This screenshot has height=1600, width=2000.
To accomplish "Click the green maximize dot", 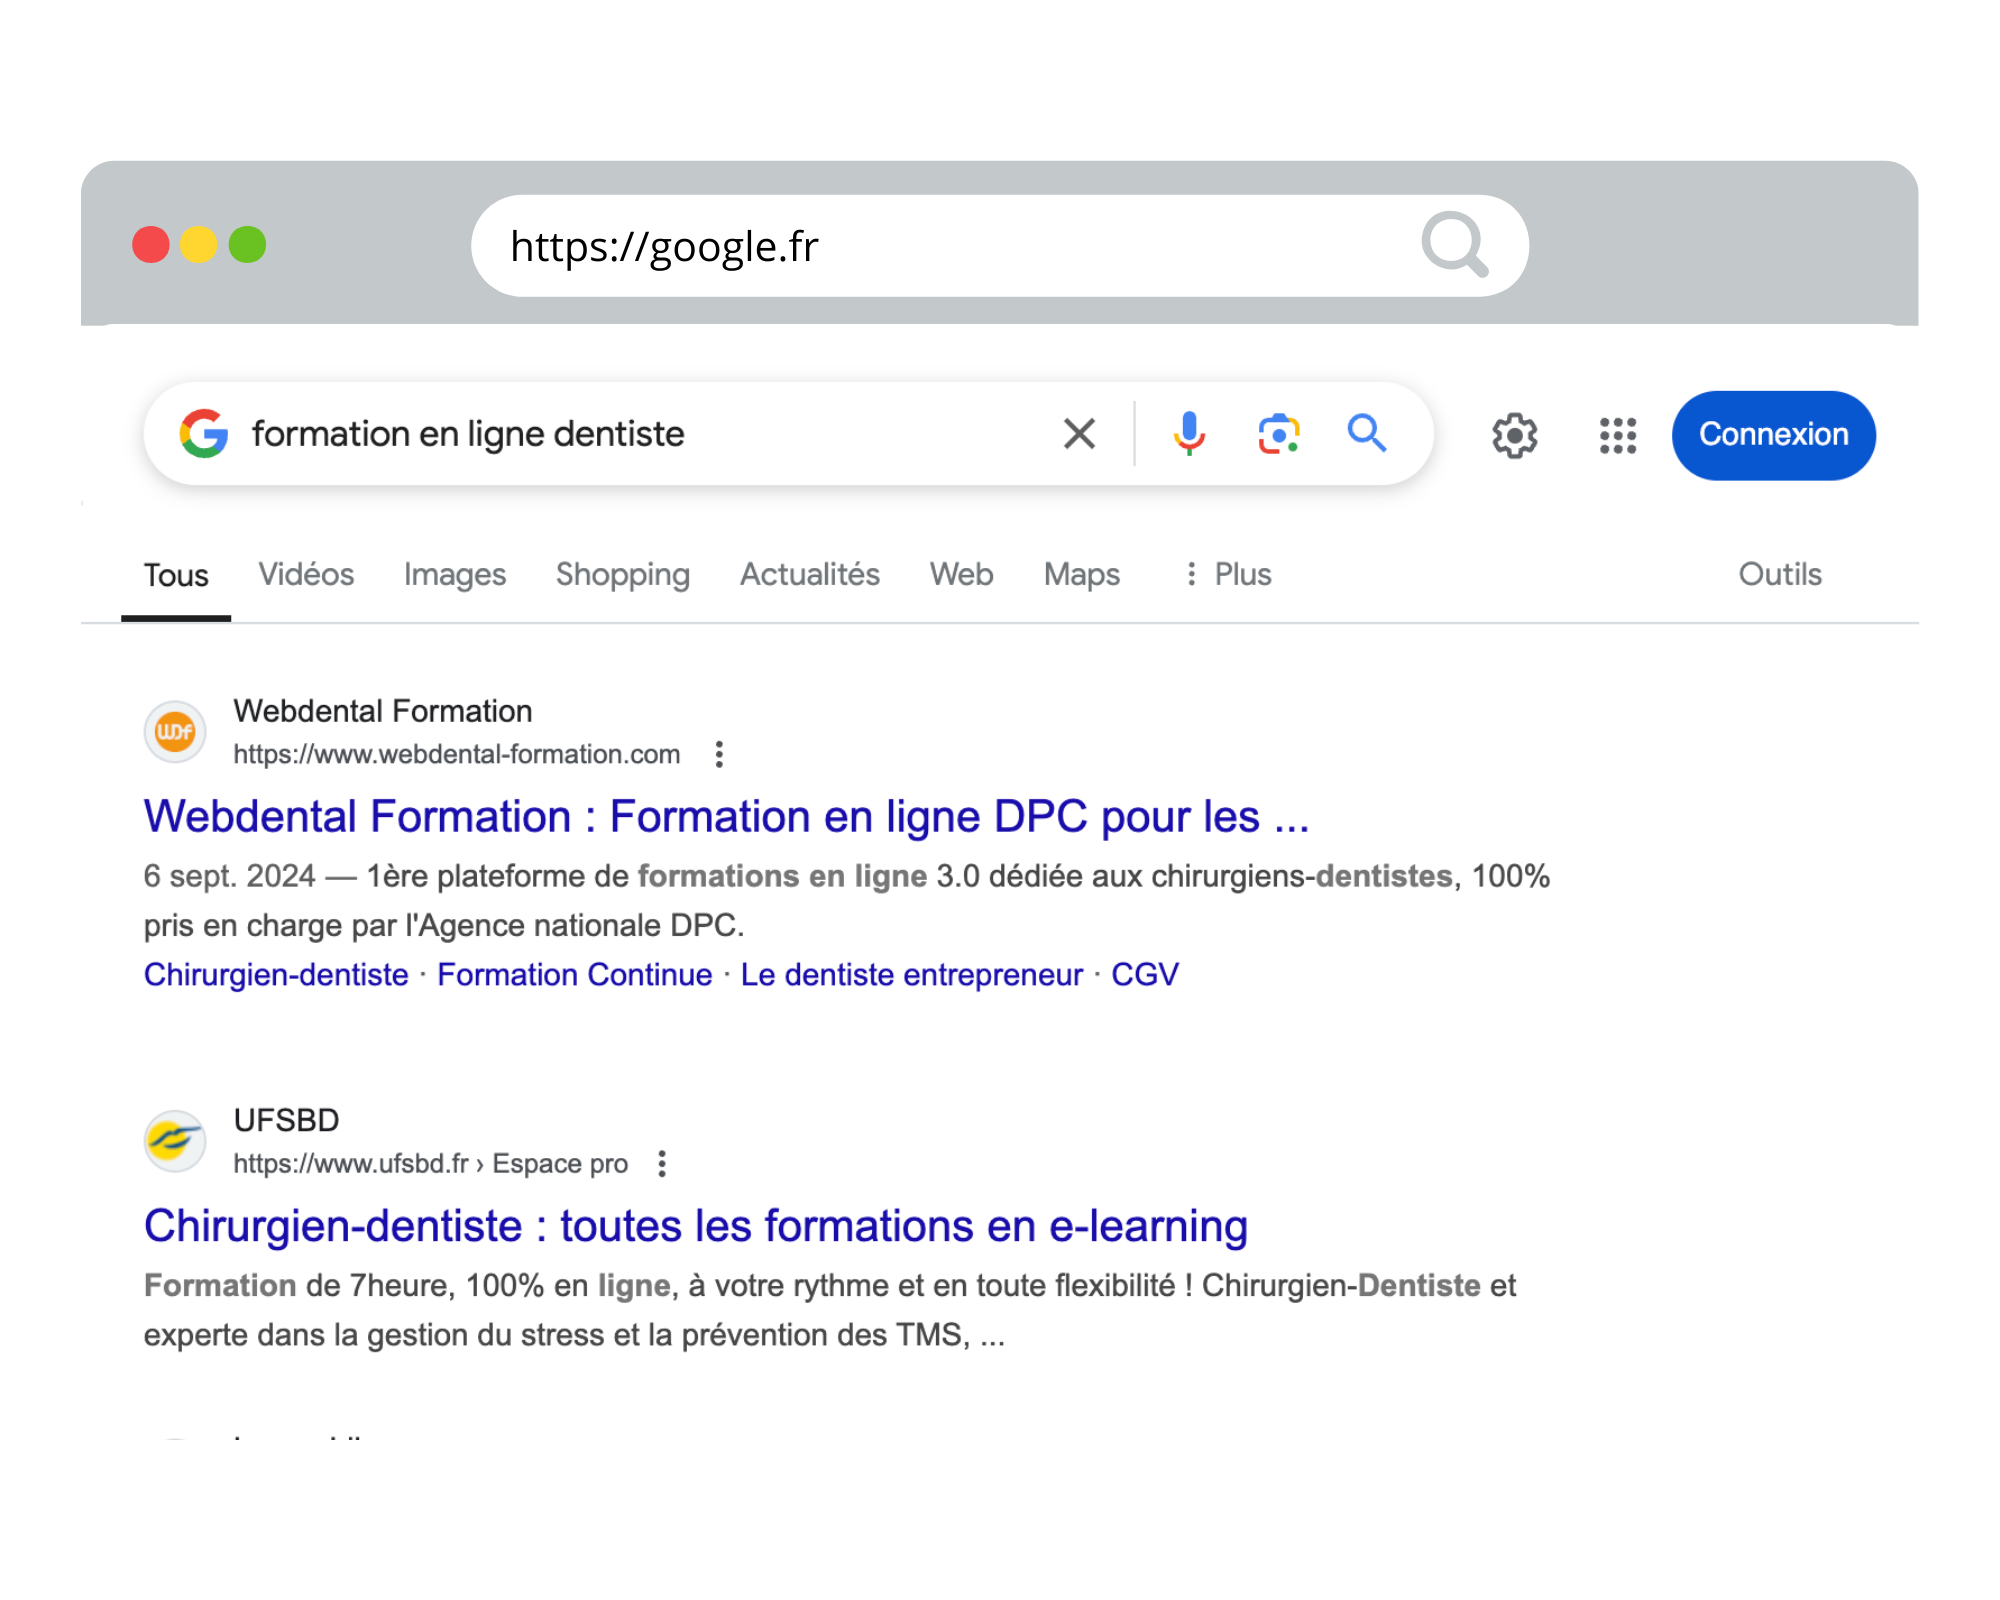I will coord(247,245).
